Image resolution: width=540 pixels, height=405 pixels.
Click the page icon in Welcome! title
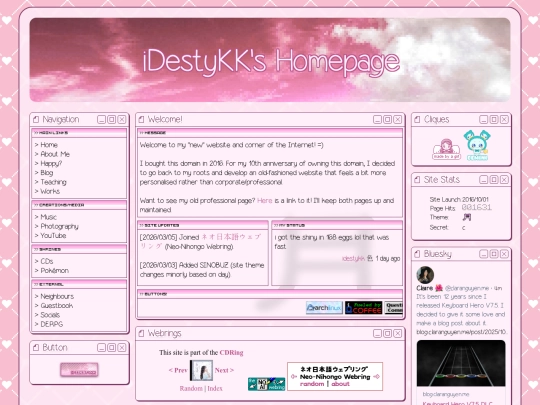tap(141, 120)
